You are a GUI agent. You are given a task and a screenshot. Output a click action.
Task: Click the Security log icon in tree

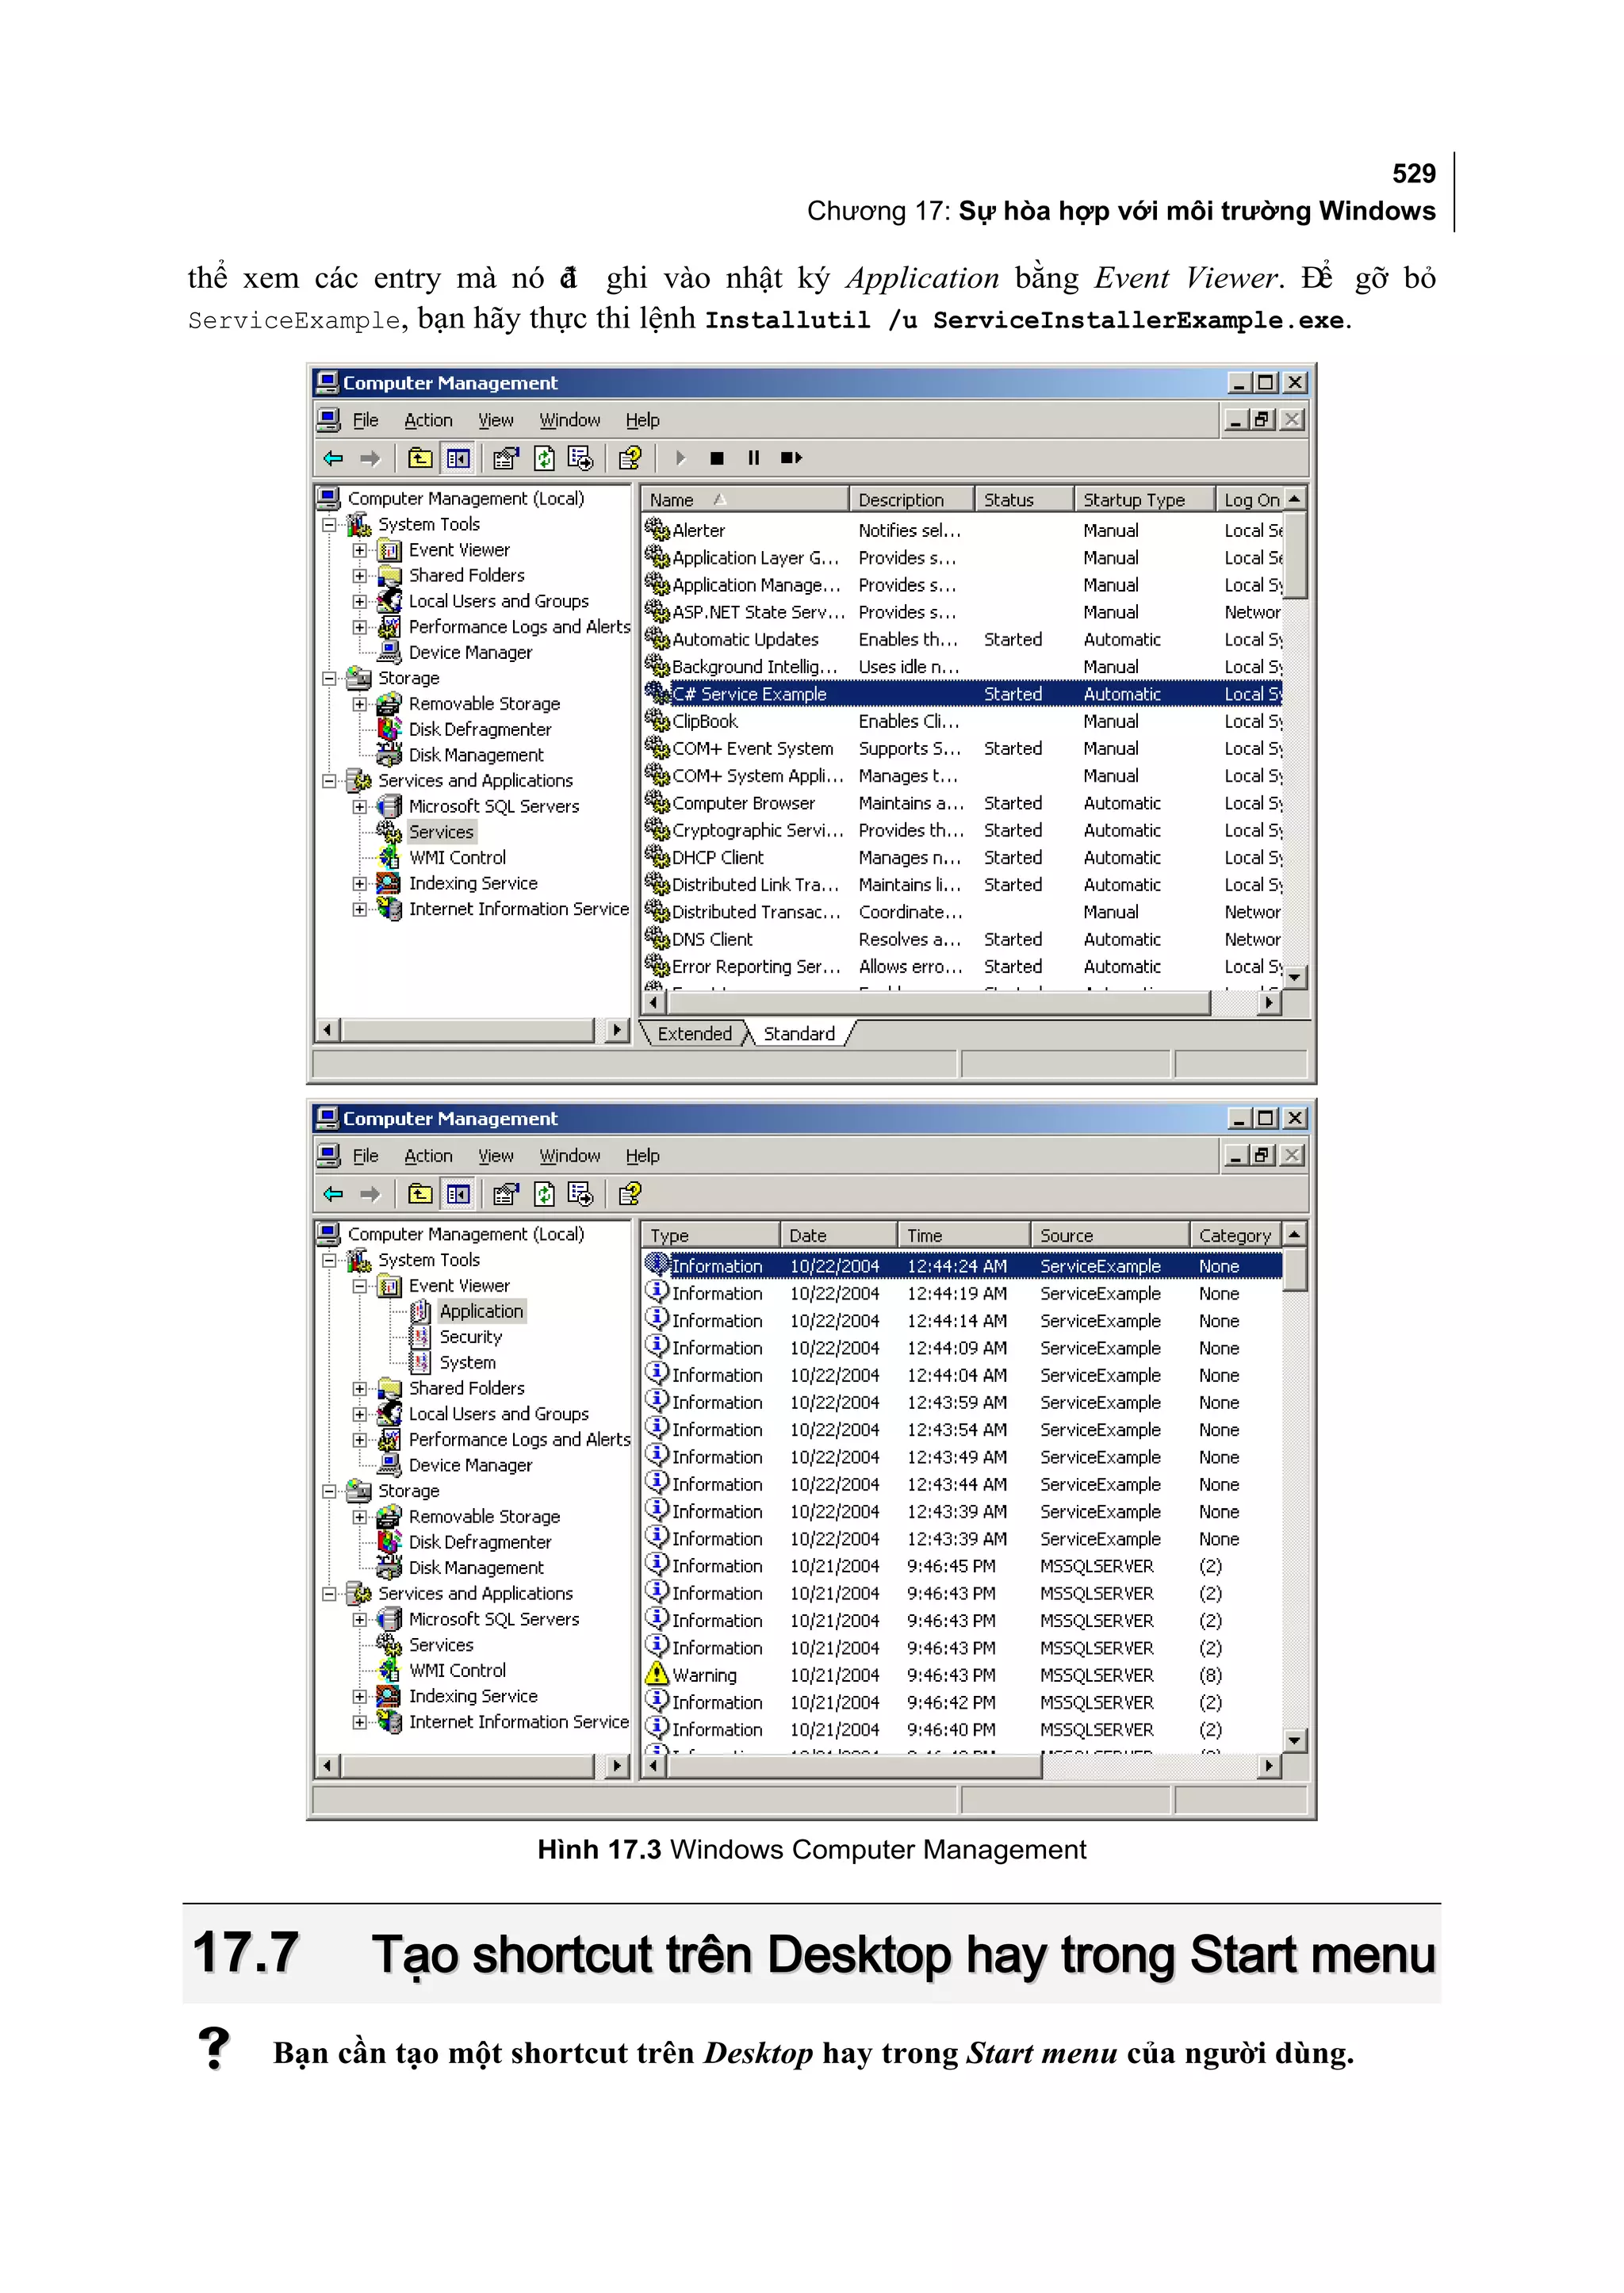[x=421, y=1336]
